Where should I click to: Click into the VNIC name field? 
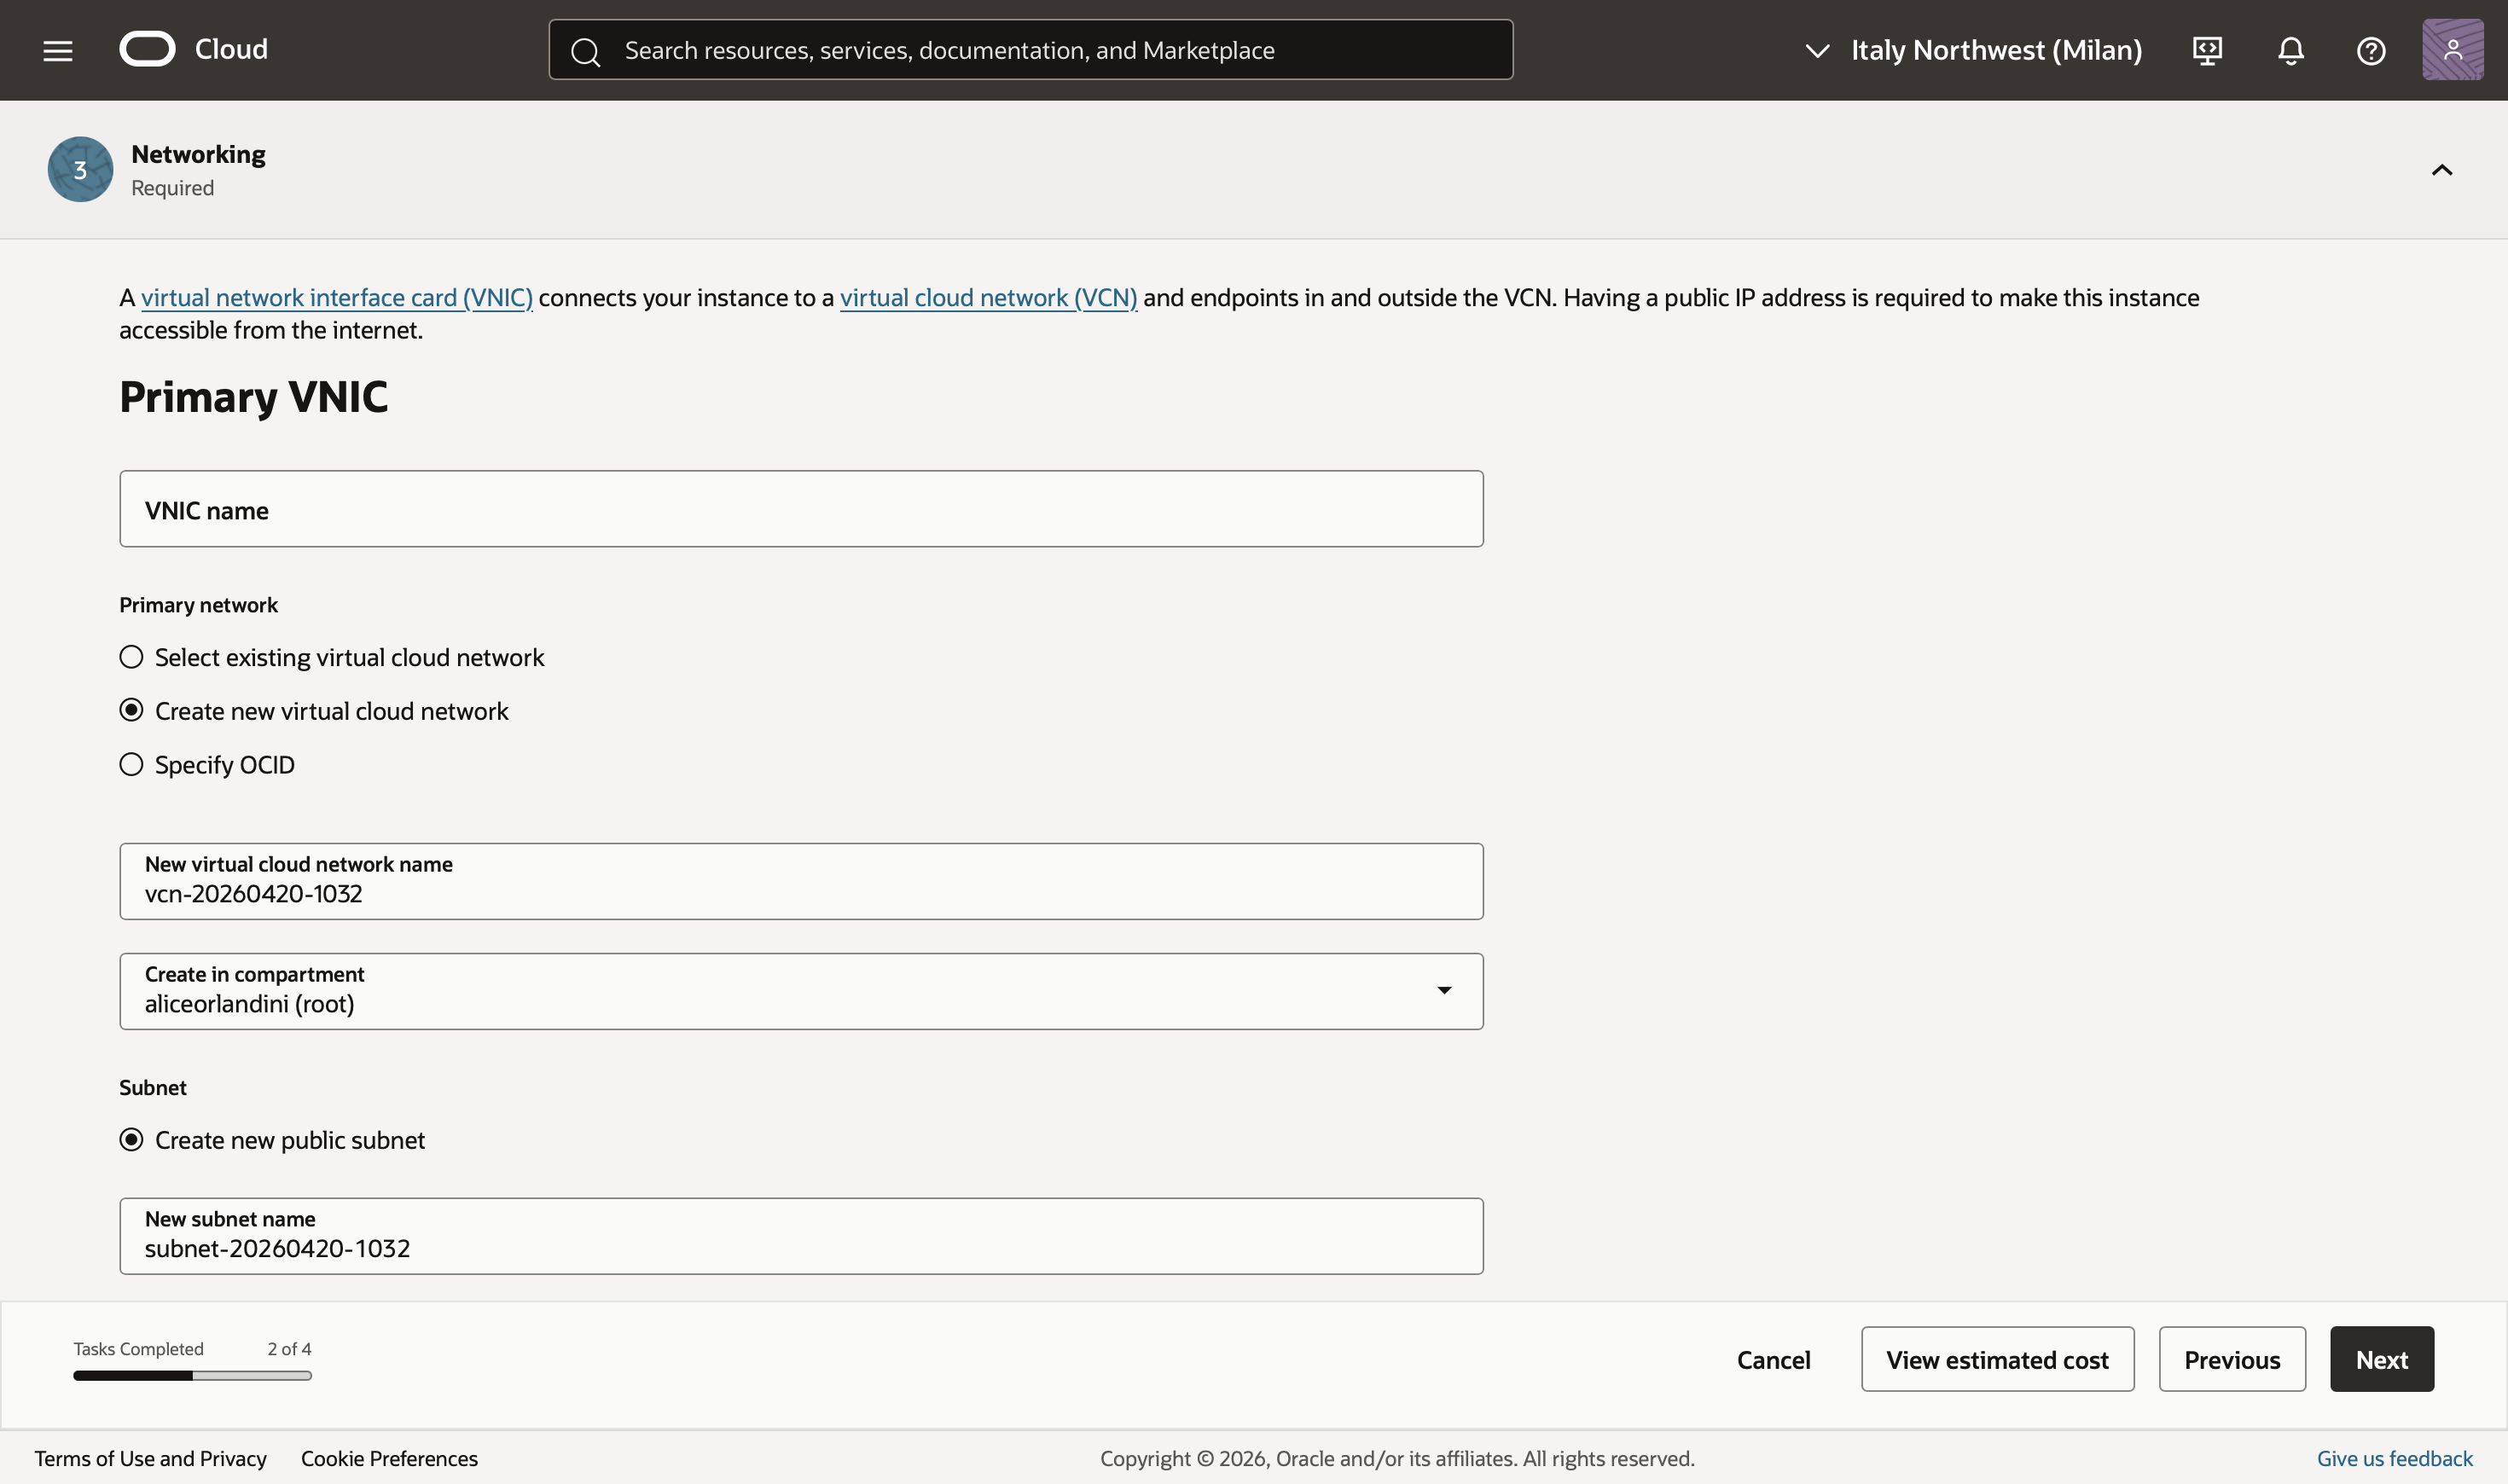(x=800, y=509)
